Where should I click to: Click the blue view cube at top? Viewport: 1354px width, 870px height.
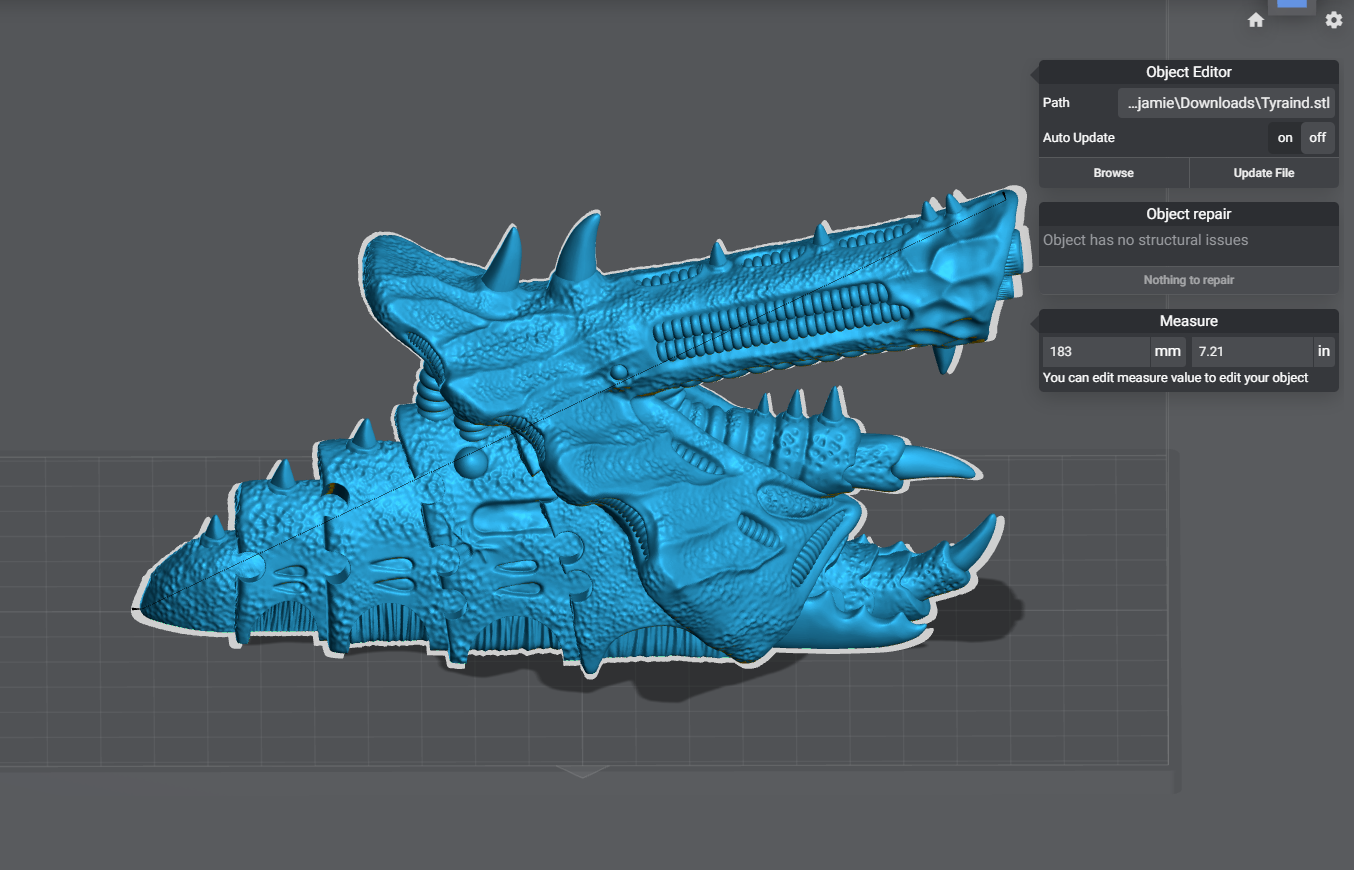(1292, 5)
